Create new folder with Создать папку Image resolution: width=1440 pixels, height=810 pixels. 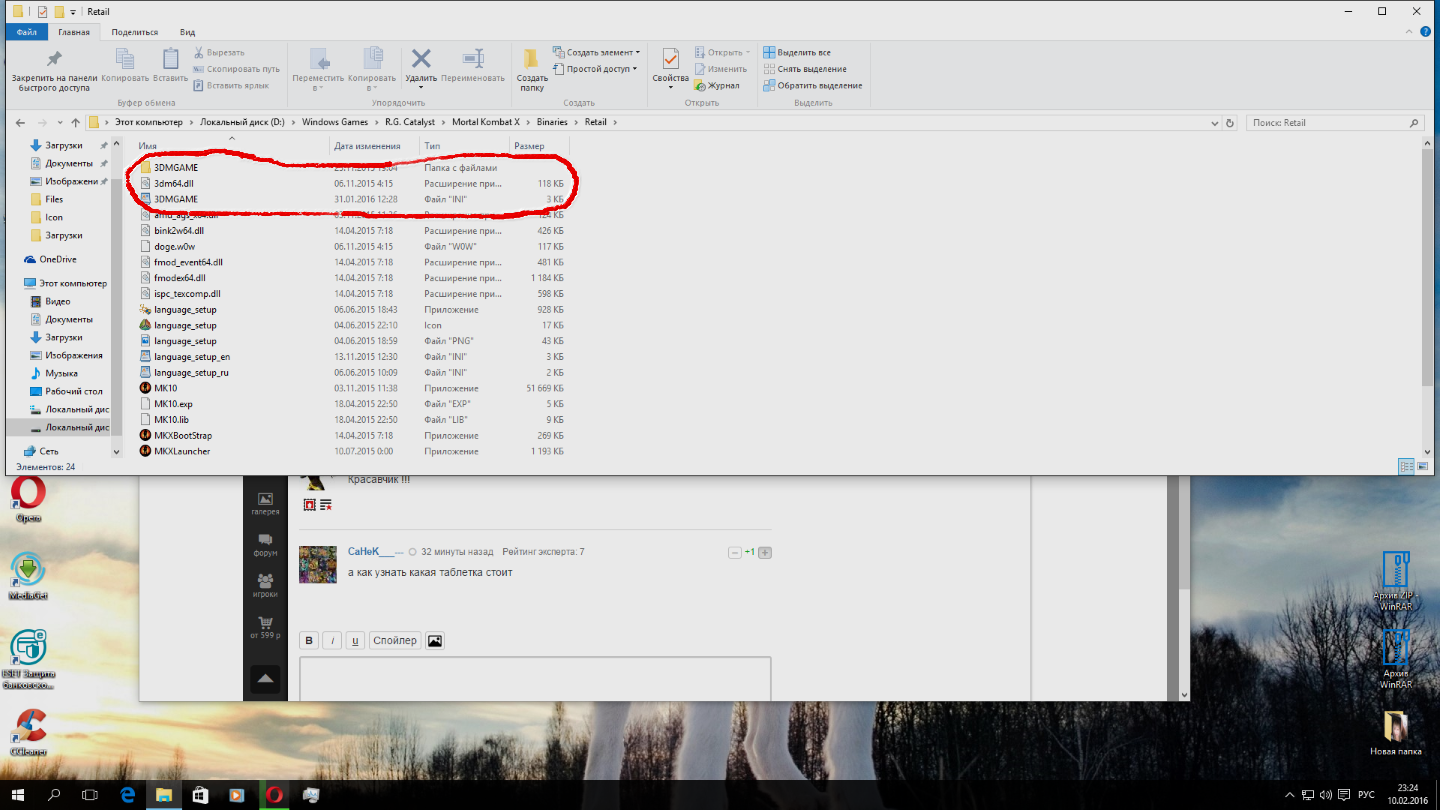pyautogui.click(x=532, y=69)
